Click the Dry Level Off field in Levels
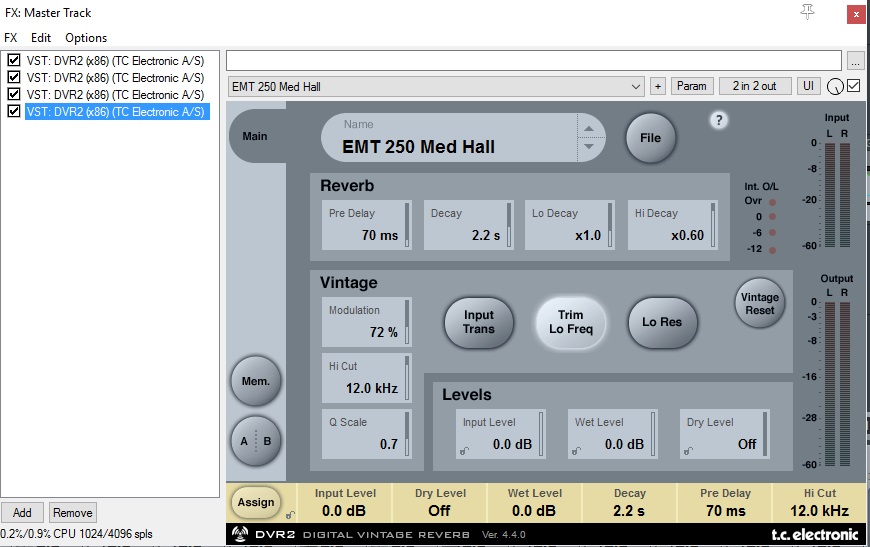The image size is (870, 547). coord(725,434)
